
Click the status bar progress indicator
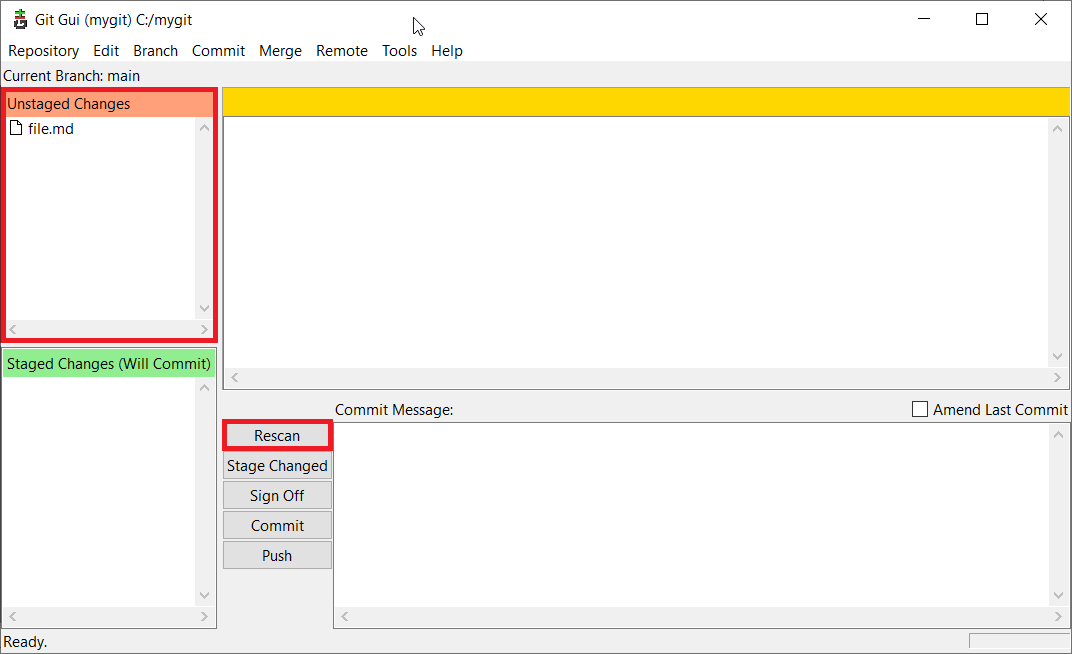[1019, 641]
